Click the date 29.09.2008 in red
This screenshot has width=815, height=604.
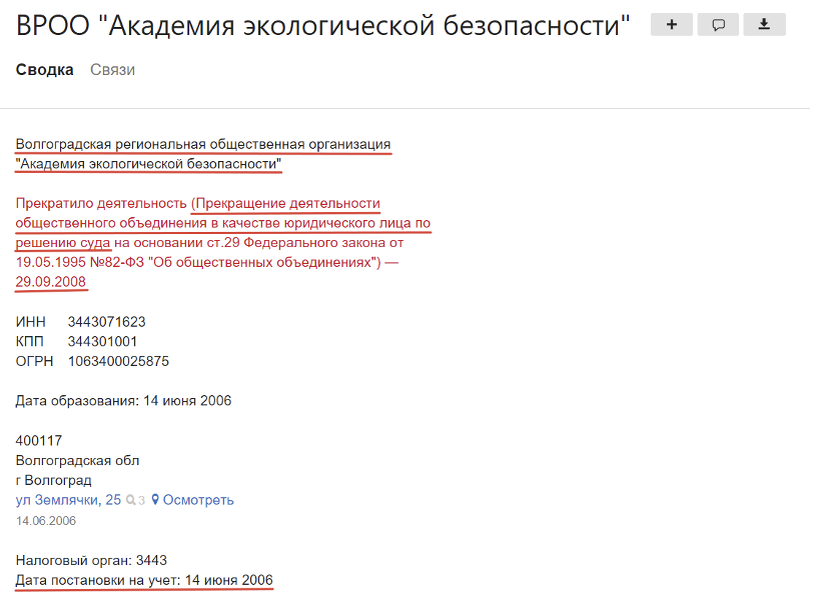(x=50, y=282)
